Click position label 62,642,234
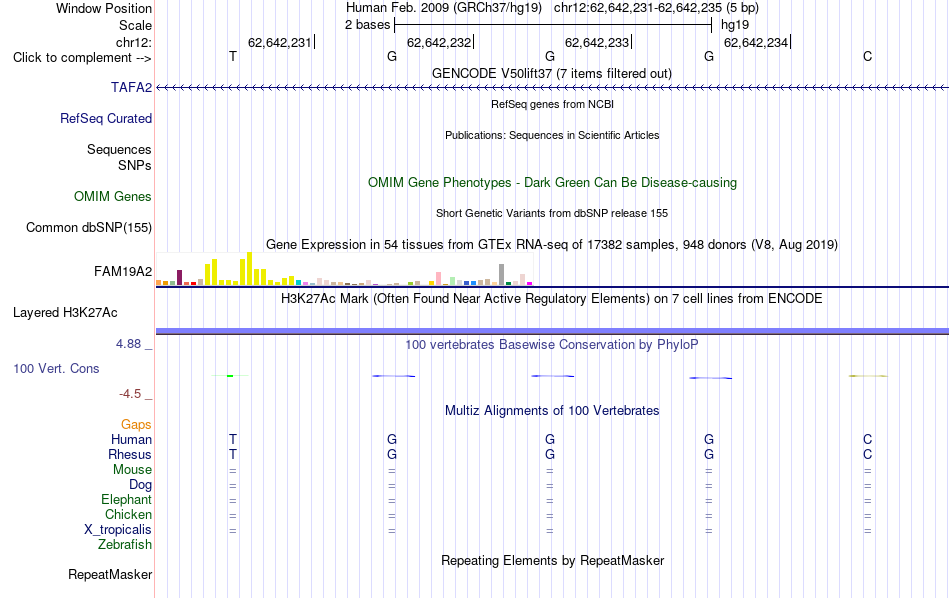The image size is (950, 598). coord(756,42)
